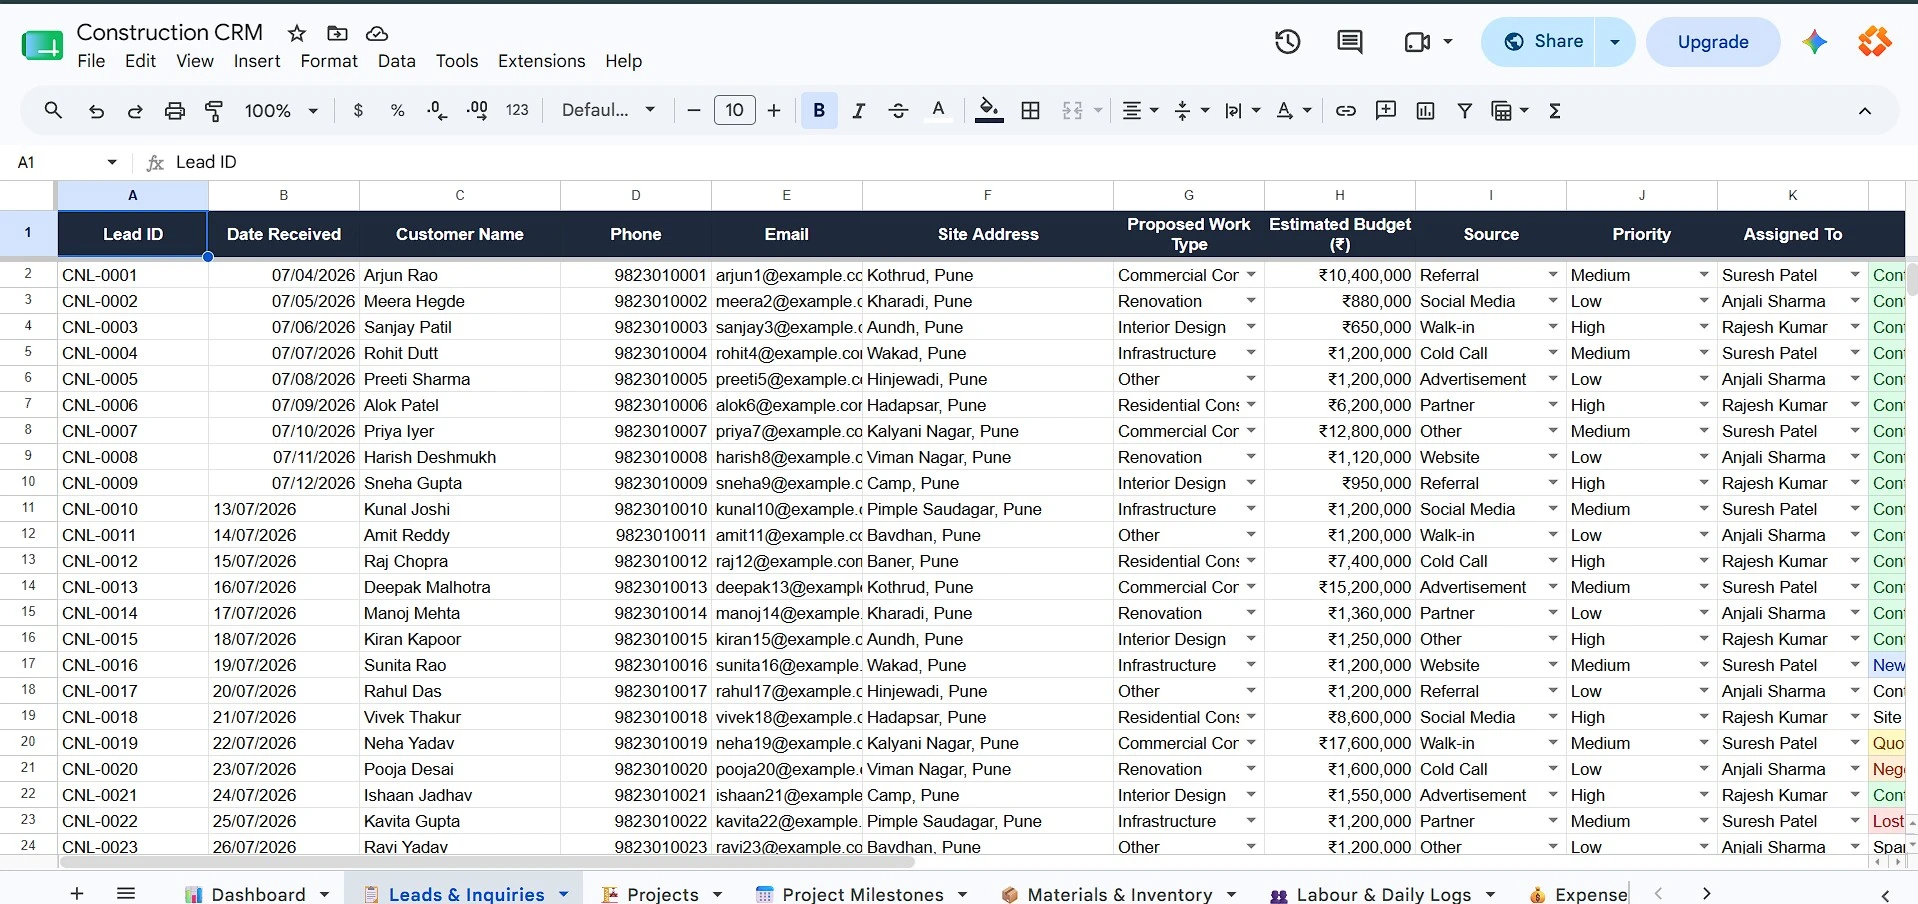
Task: Toggle bold formatting
Action: (x=819, y=111)
